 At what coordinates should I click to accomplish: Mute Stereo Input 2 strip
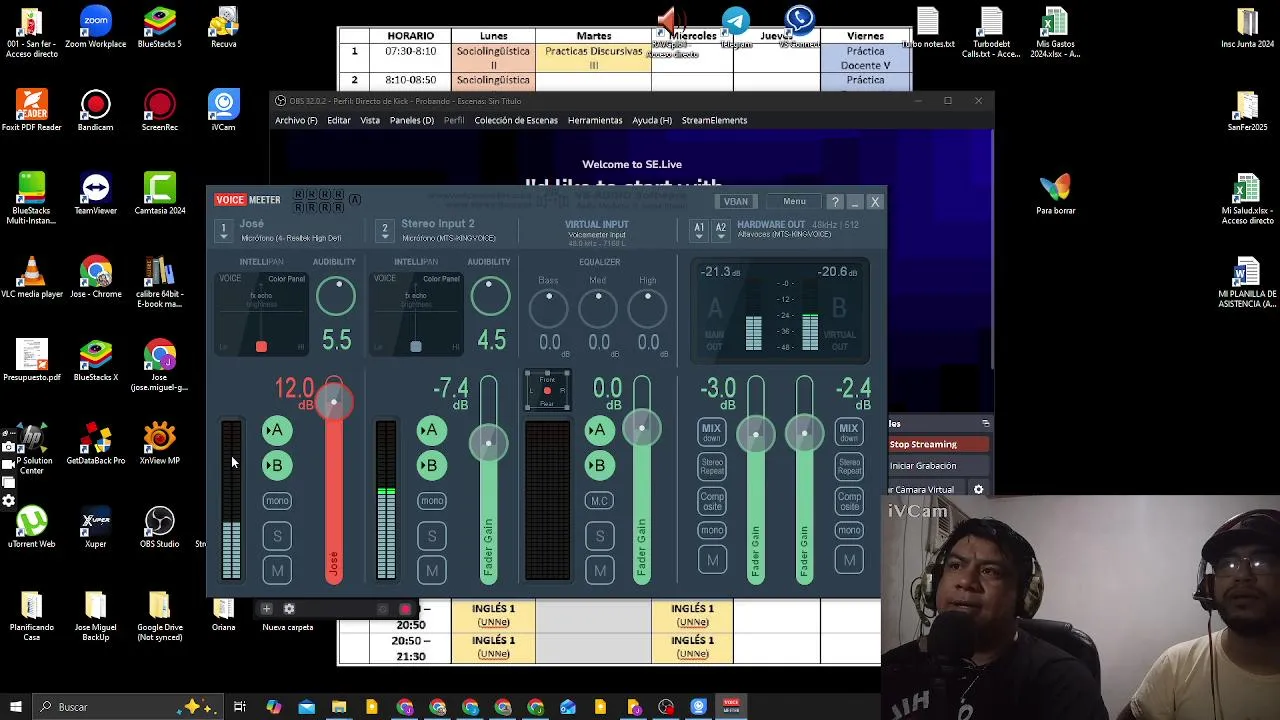[x=431, y=571]
